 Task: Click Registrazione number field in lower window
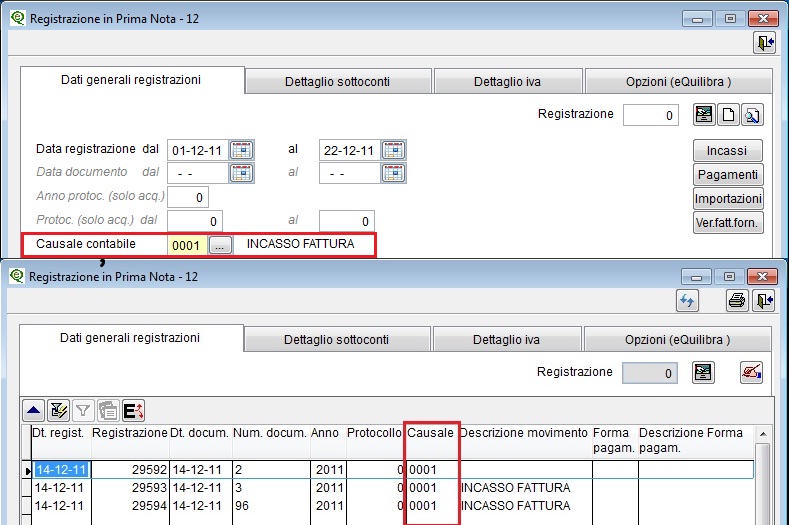click(x=650, y=373)
